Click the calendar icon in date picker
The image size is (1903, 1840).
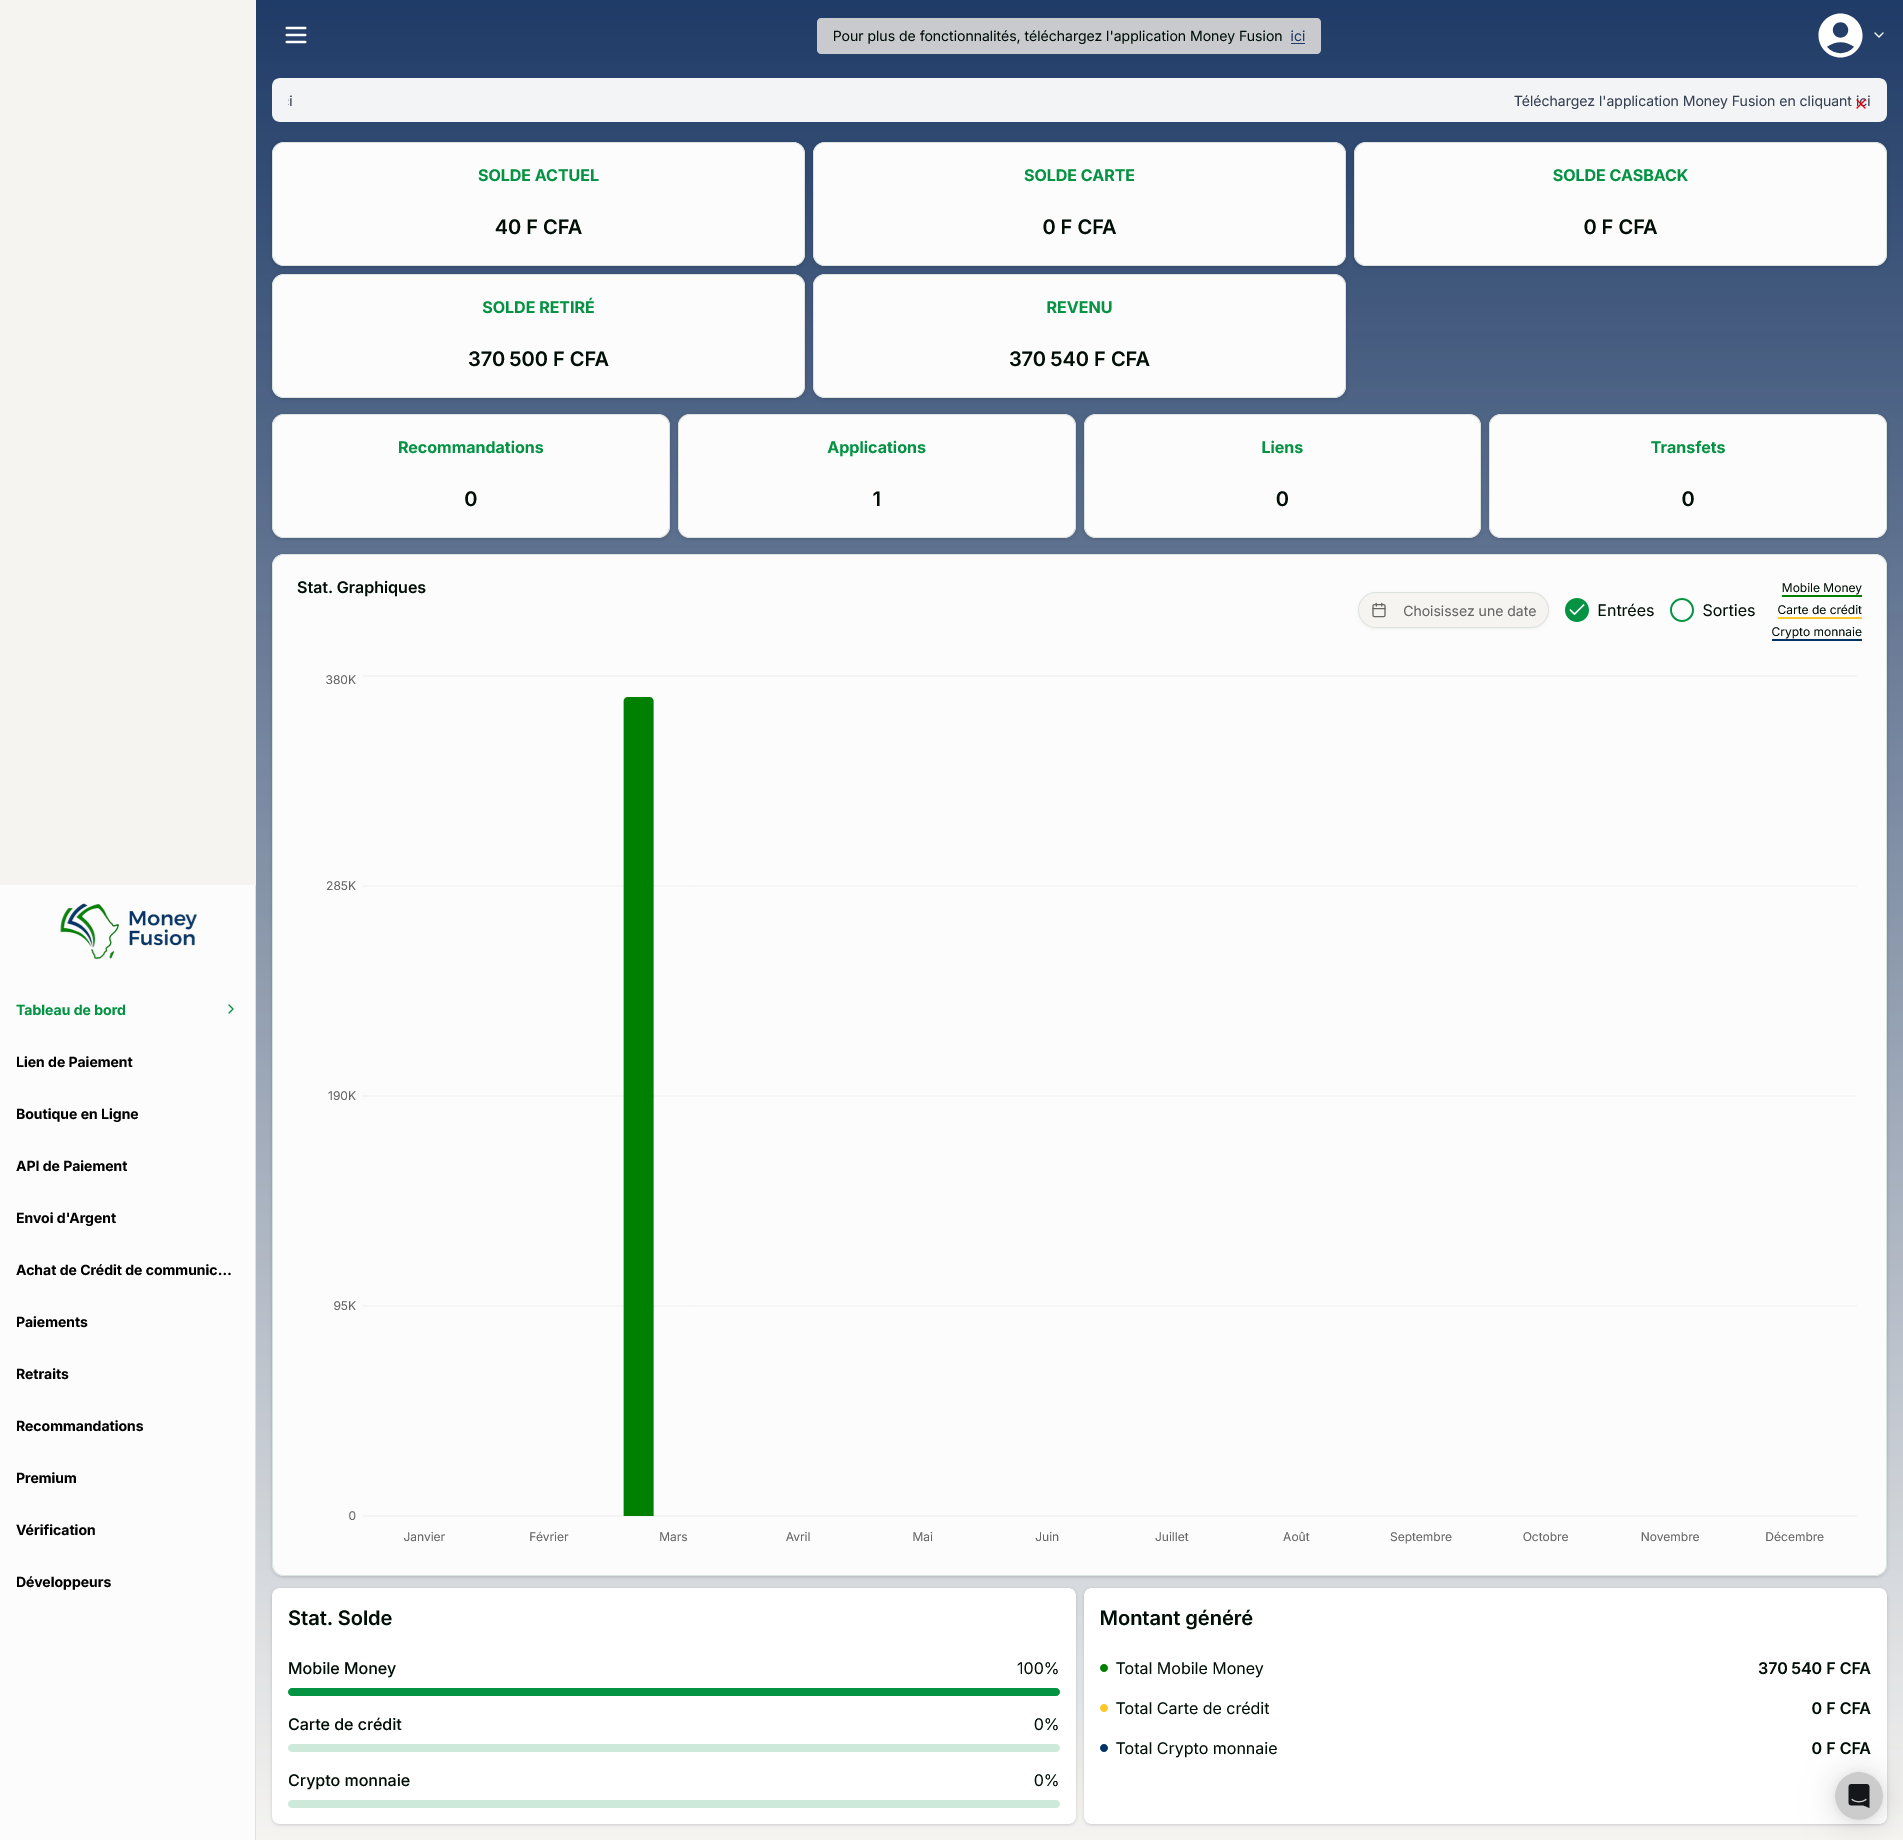[1379, 610]
